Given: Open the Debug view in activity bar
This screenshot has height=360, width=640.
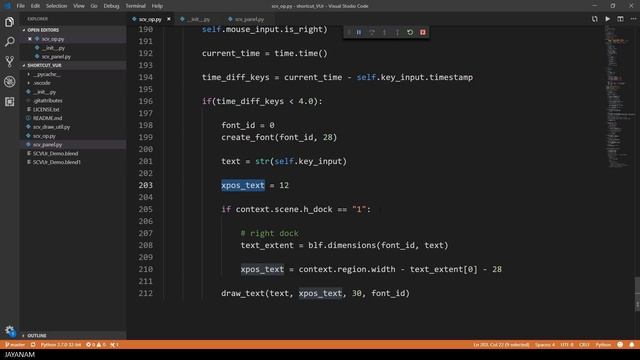Looking at the screenshot, I should [x=9, y=82].
